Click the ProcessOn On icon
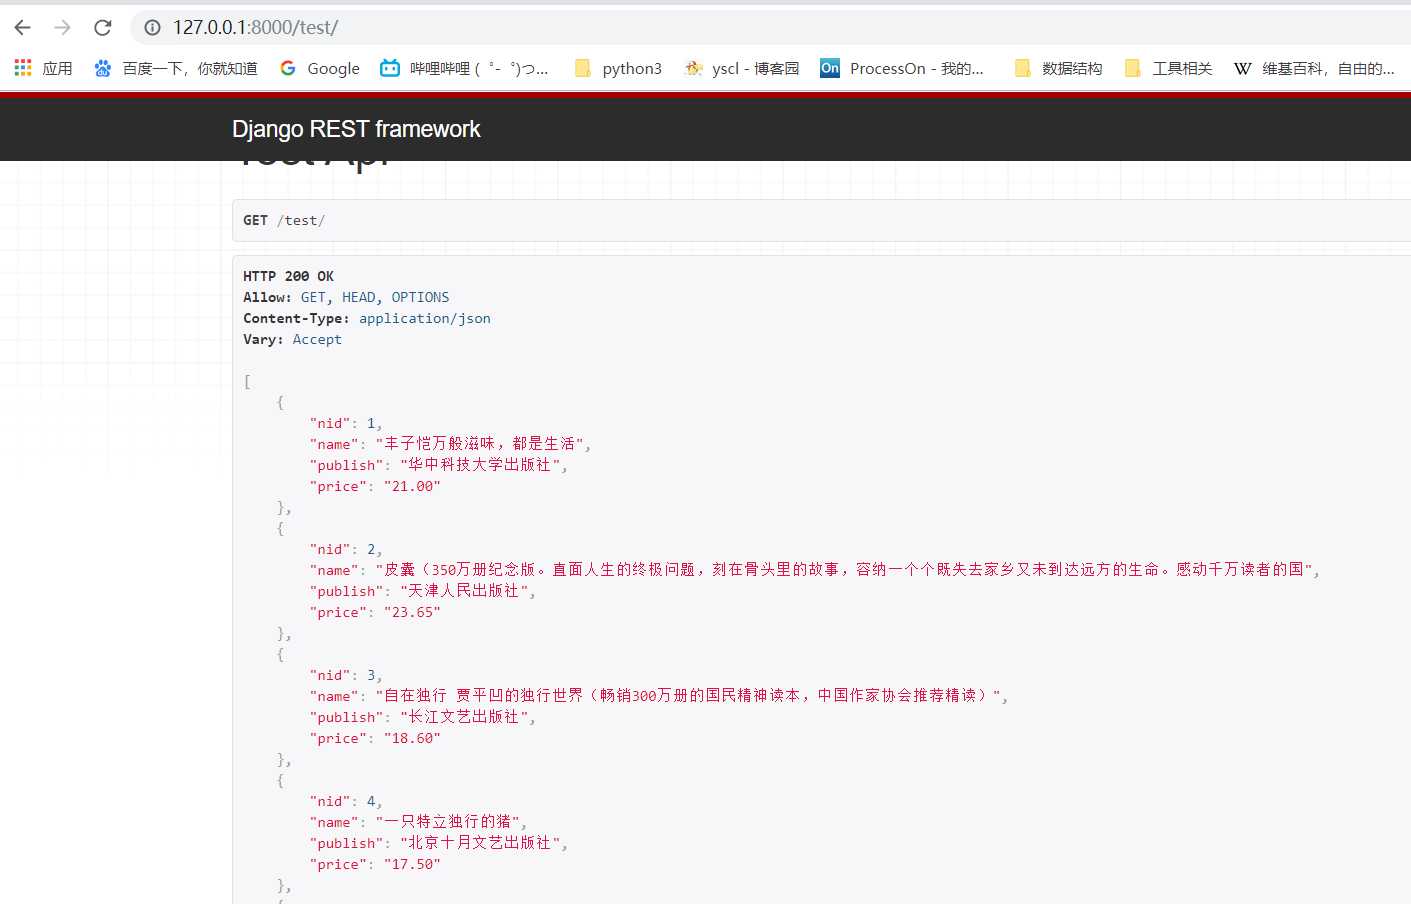Screen dimensions: 1411x904 coord(830,68)
